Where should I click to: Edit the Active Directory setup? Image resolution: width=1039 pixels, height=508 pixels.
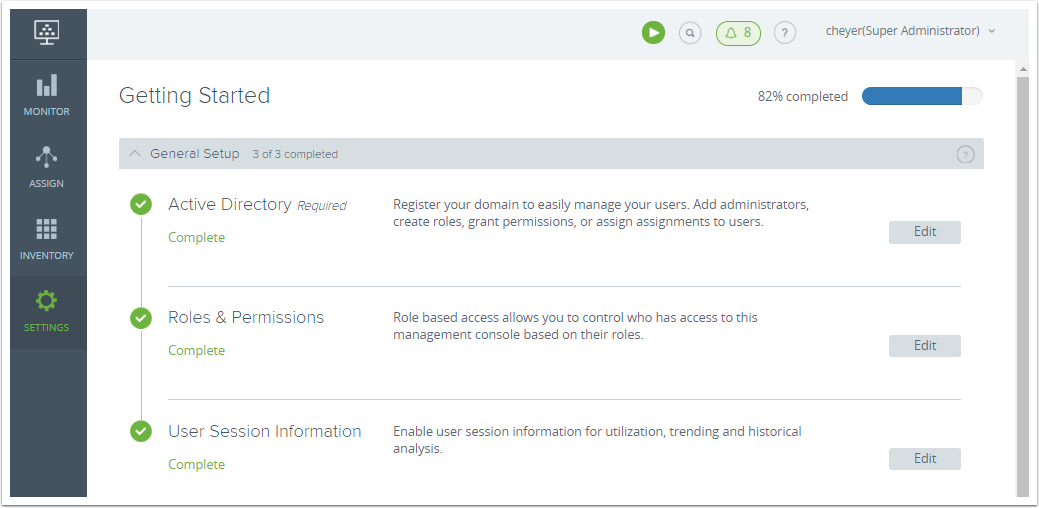(924, 232)
